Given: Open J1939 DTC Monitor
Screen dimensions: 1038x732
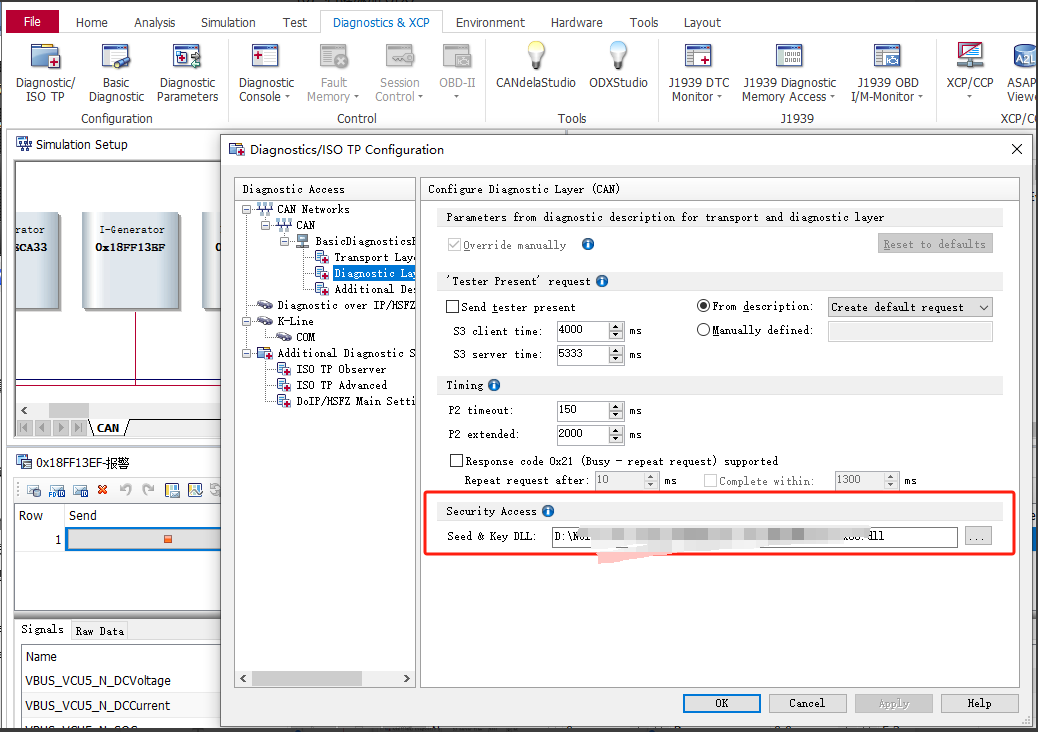Looking at the screenshot, I should pyautogui.click(x=698, y=57).
